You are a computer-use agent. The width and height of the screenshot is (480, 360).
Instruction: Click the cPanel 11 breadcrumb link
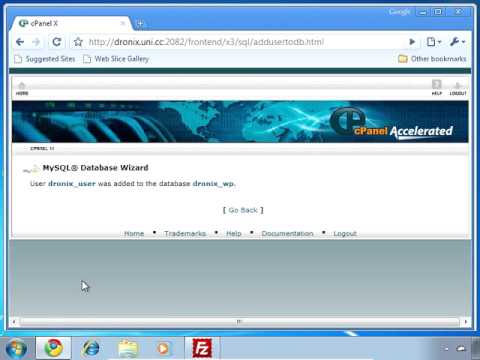pyautogui.click(x=42, y=148)
